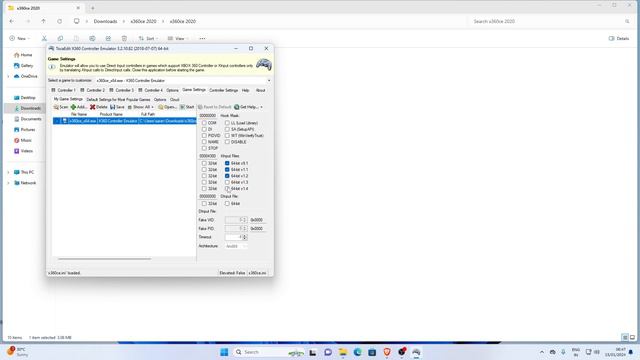Check the 64-bit v1.4 XInput file checkbox
Viewport: 640px width, 360px height.
pos(227,189)
